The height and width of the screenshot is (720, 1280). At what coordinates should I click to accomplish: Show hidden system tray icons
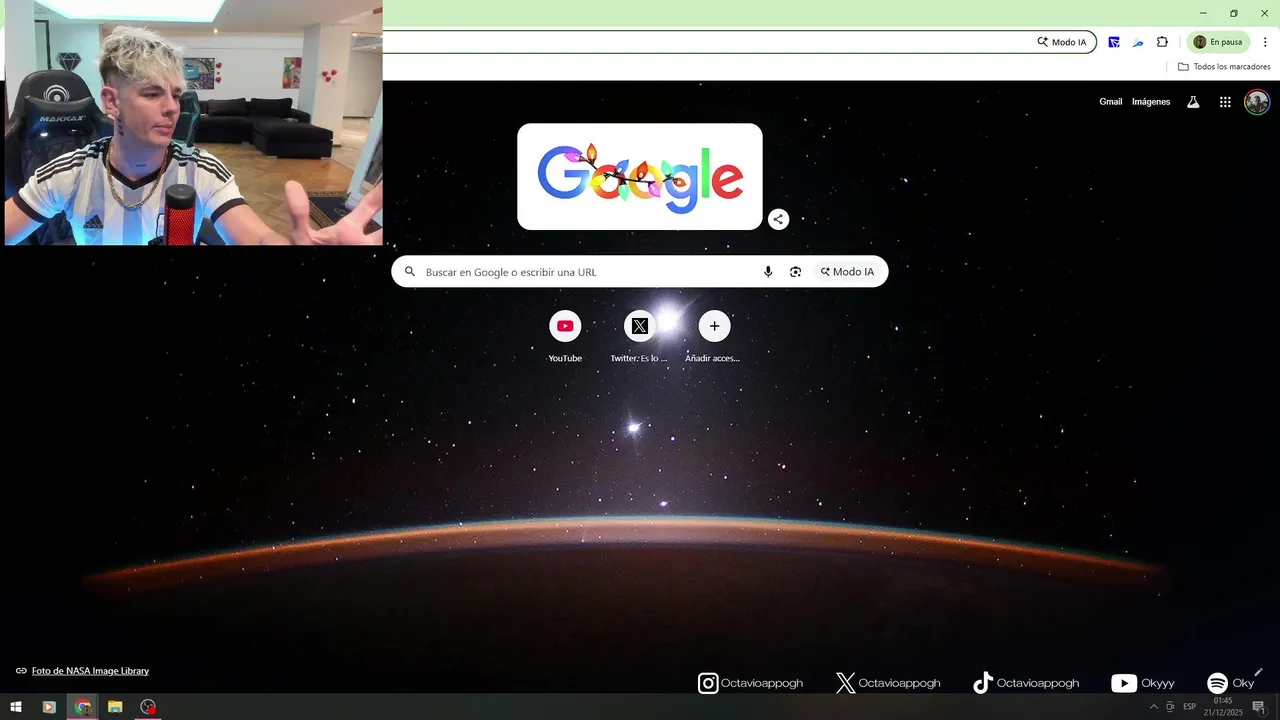(x=1153, y=707)
